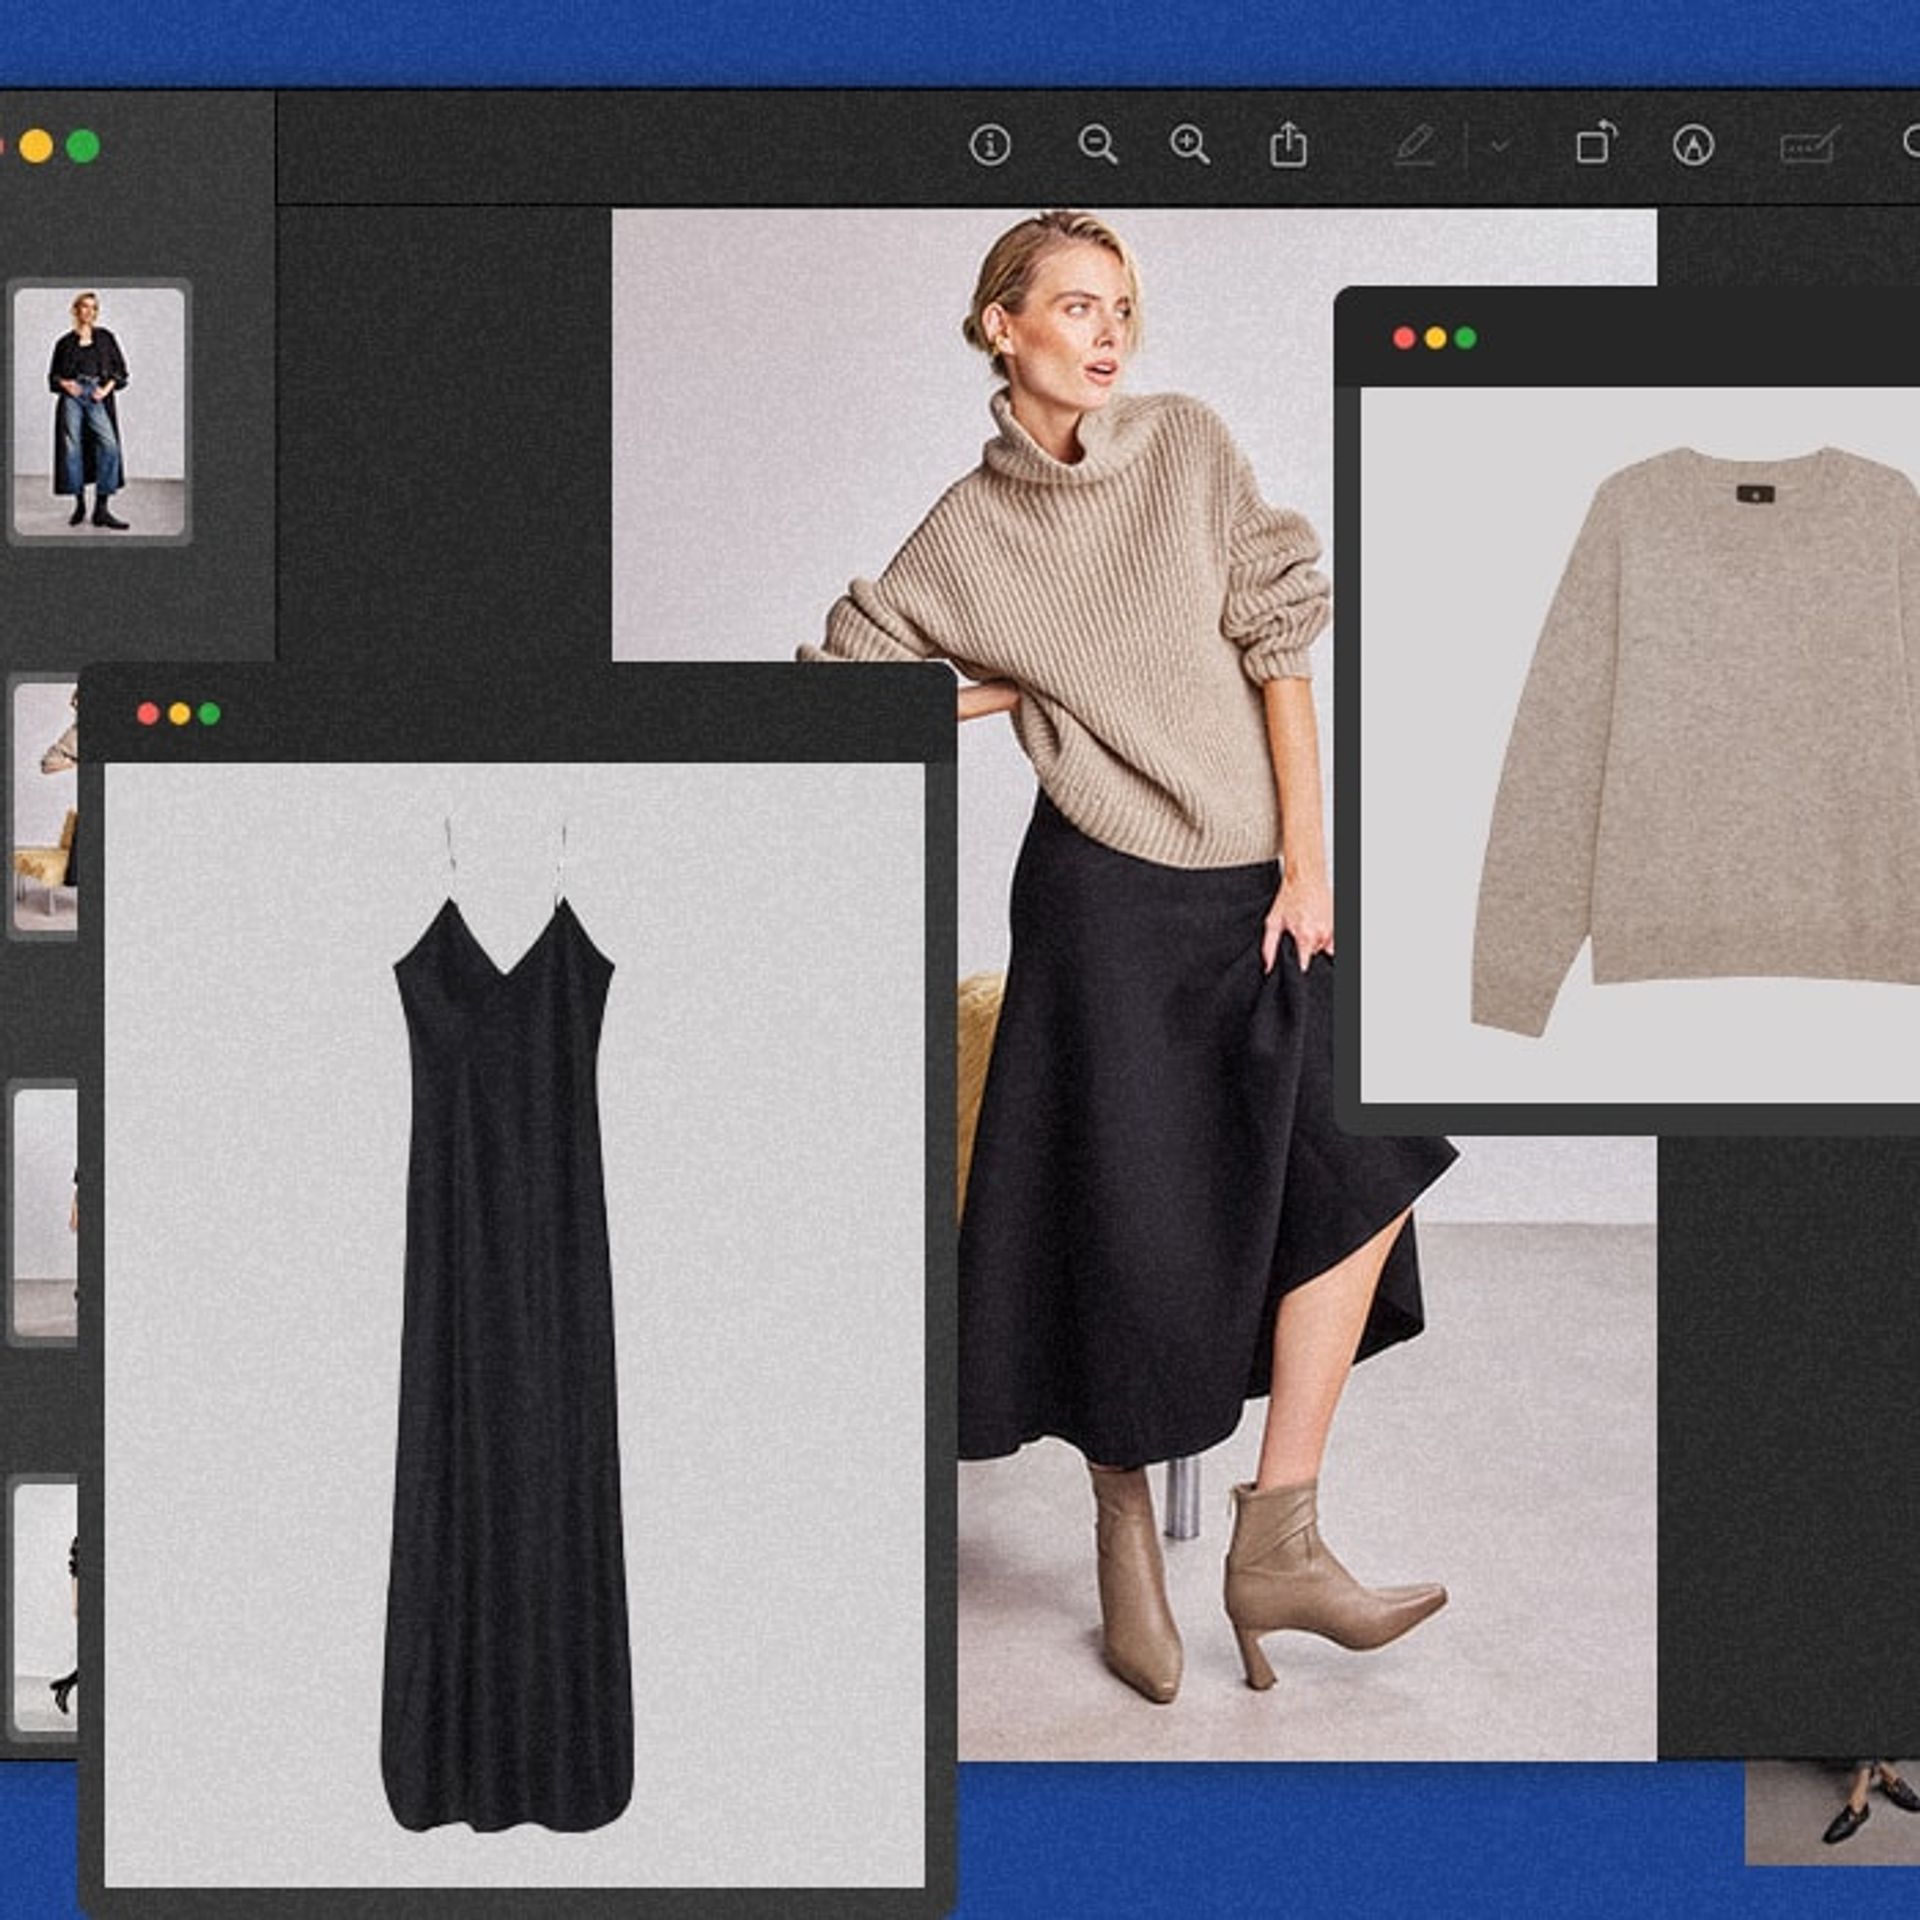The height and width of the screenshot is (1920, 1920).
Task: Select the black coat and jeans thumbnail
Action: (x=99, y=410)
